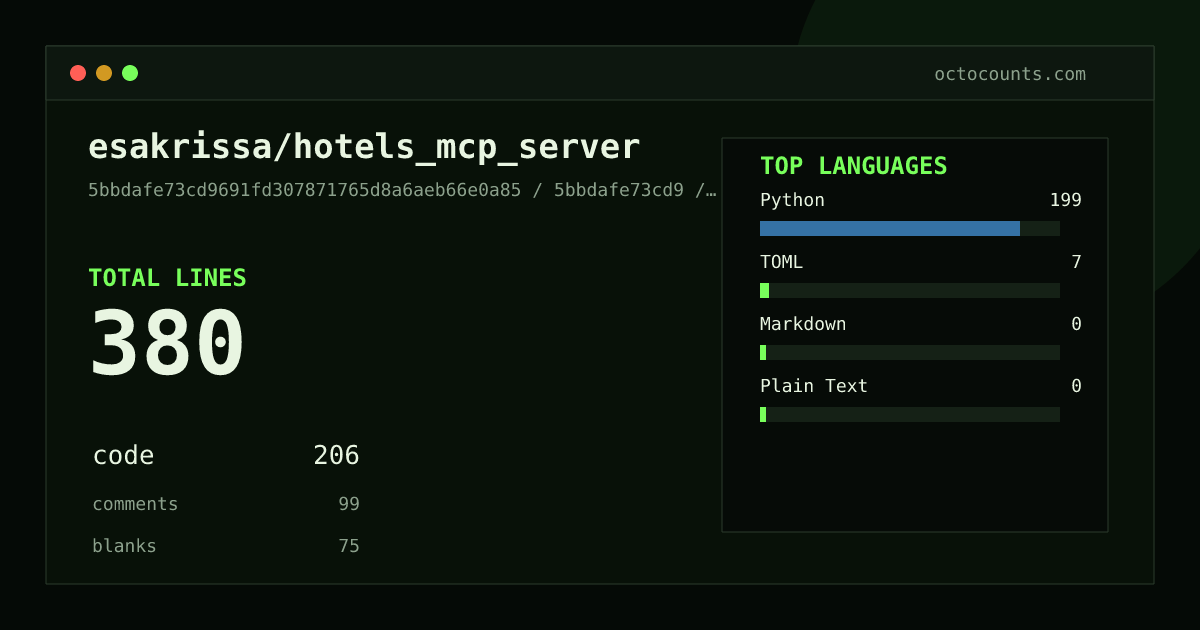Click the green TOML progress bar
The width and height of the screenshot is (1200, 630).
tap(765, 290)
